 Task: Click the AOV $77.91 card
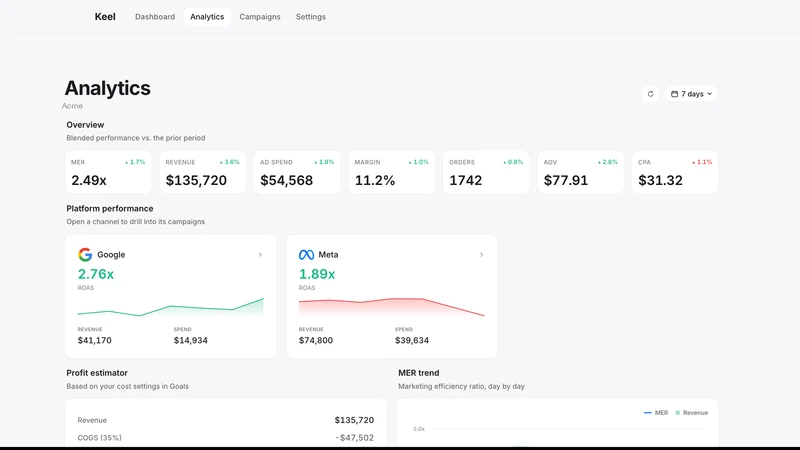[x=581, y=172]
